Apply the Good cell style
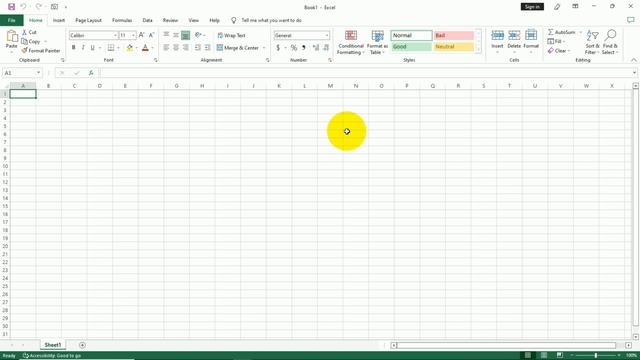The width and height of the screenshot is (640, 360). coord(411,47)
